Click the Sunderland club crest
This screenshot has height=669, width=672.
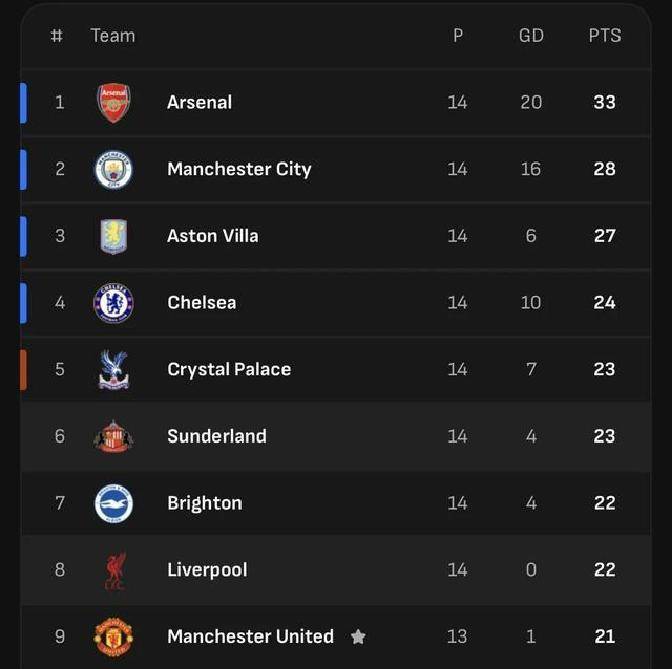[113, 437]
